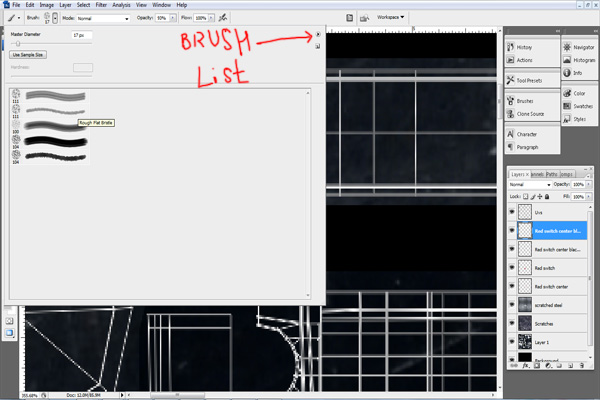
Task: Open the Flow slider arrow
Action: 211,18
